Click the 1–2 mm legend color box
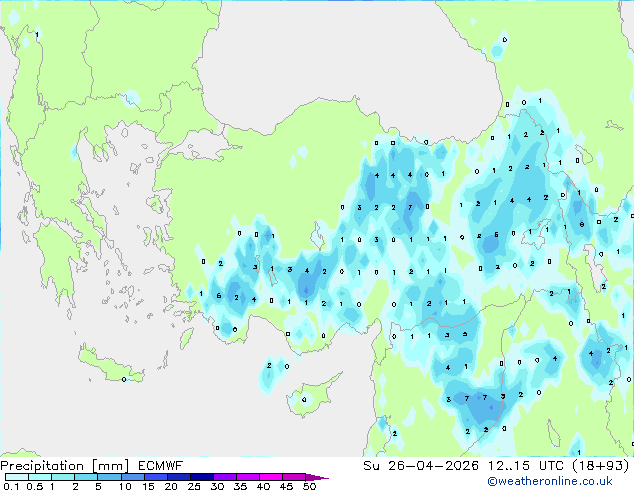Screen dimensions: 634x490 63,477
